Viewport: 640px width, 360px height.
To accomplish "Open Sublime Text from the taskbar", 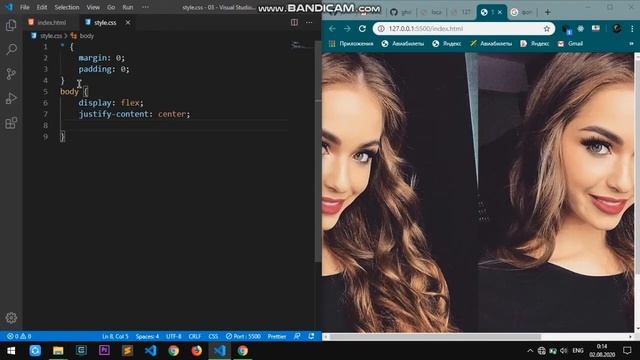I will pos(127,351).
